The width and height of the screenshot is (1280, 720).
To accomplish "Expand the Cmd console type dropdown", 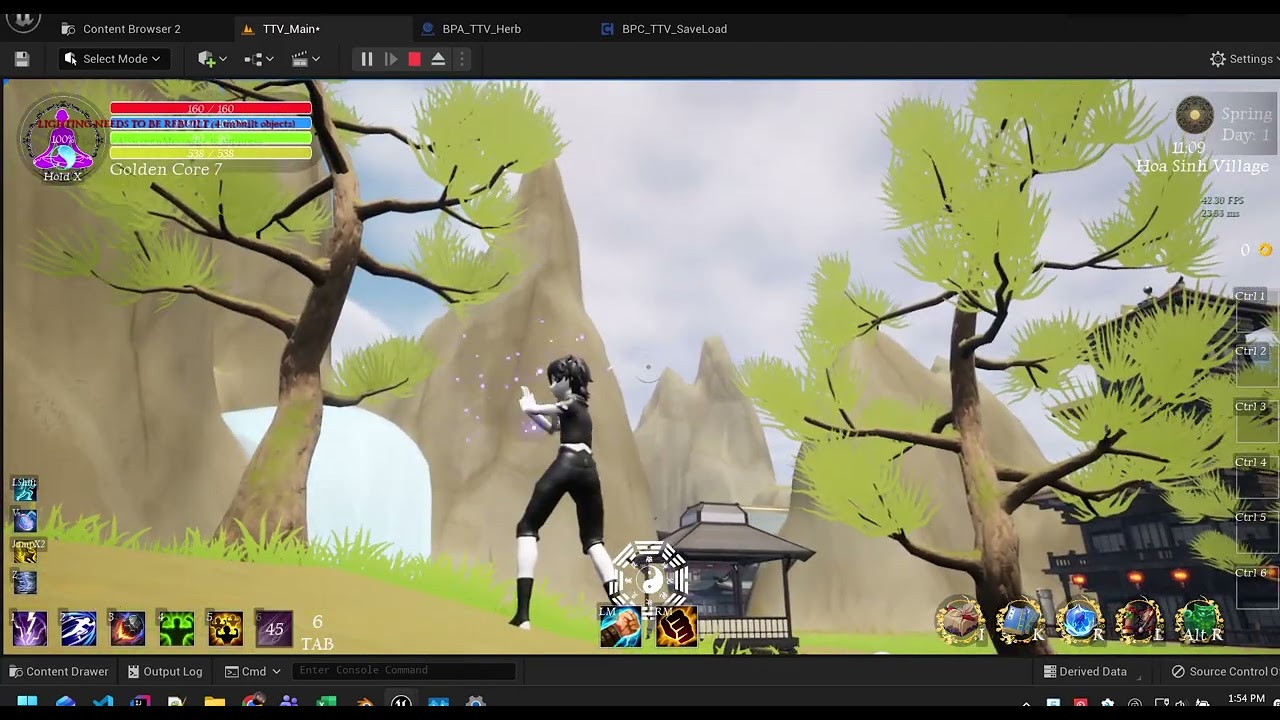I will [253, 671].
